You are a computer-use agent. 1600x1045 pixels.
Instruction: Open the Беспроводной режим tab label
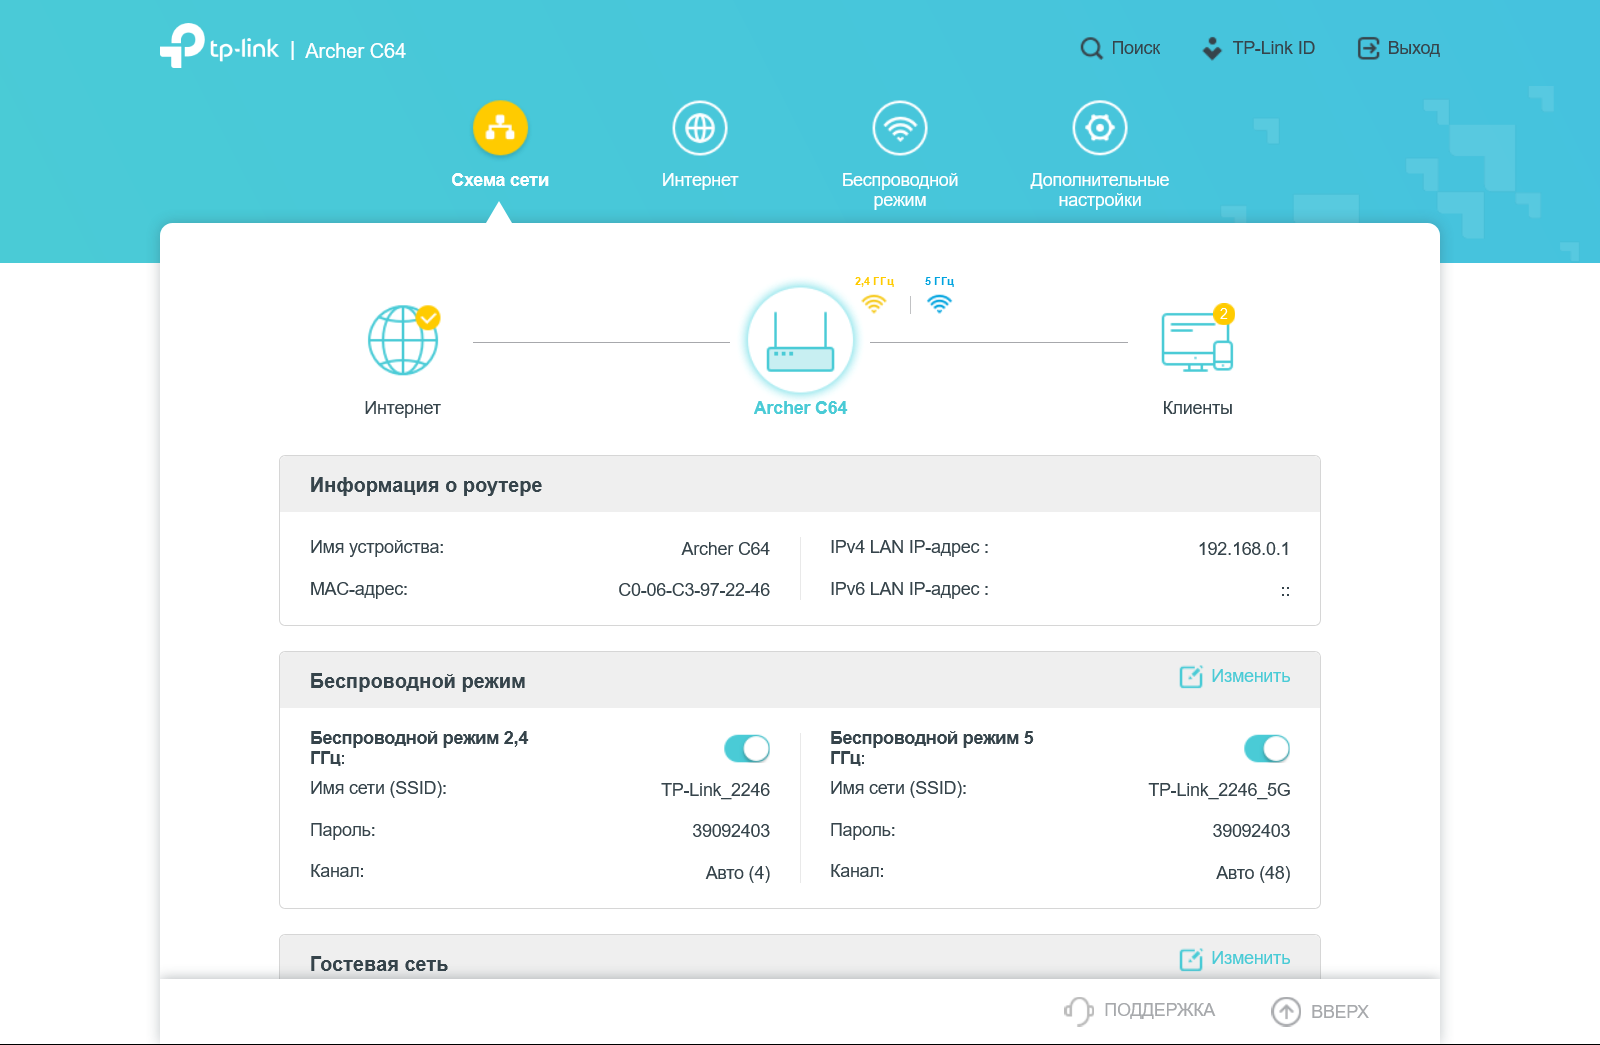pos(900,190)
